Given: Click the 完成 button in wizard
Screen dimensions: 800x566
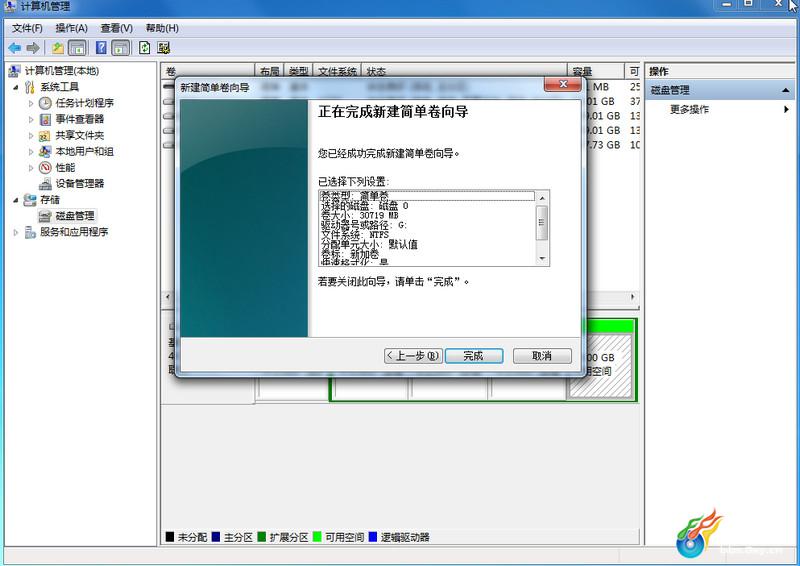Looking at the screenshot, I should click(x=474, y=356).
